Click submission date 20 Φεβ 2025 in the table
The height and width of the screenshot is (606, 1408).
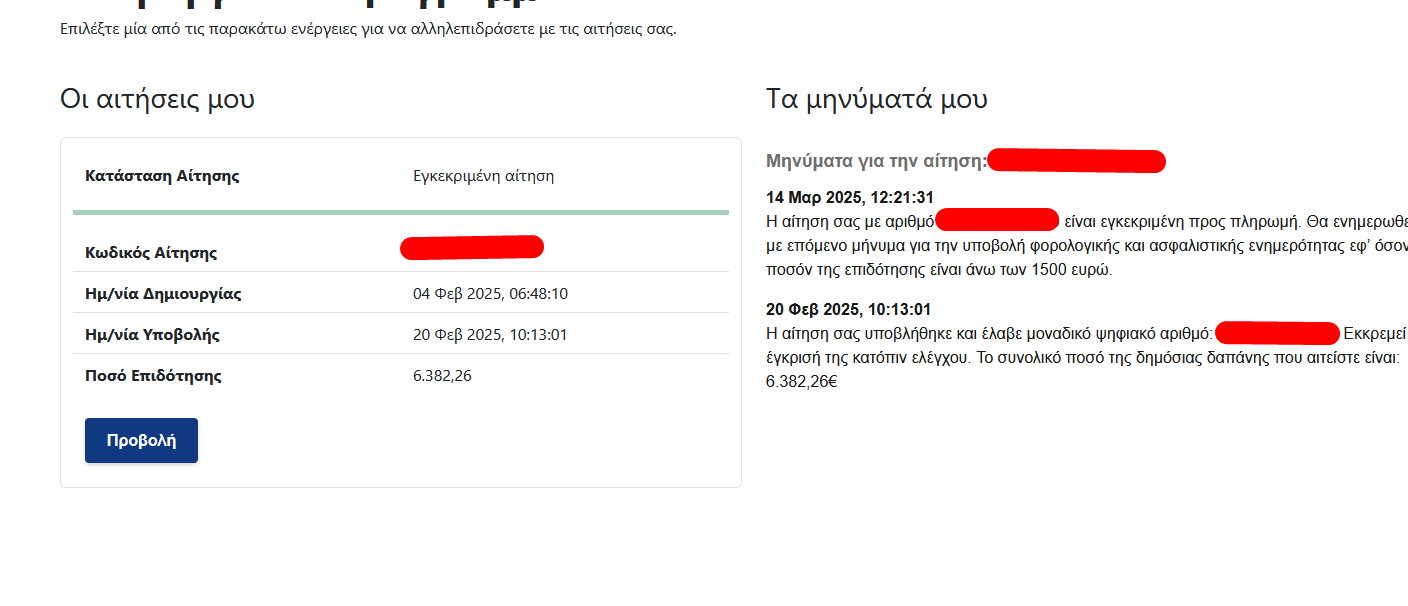pos(490,335)
